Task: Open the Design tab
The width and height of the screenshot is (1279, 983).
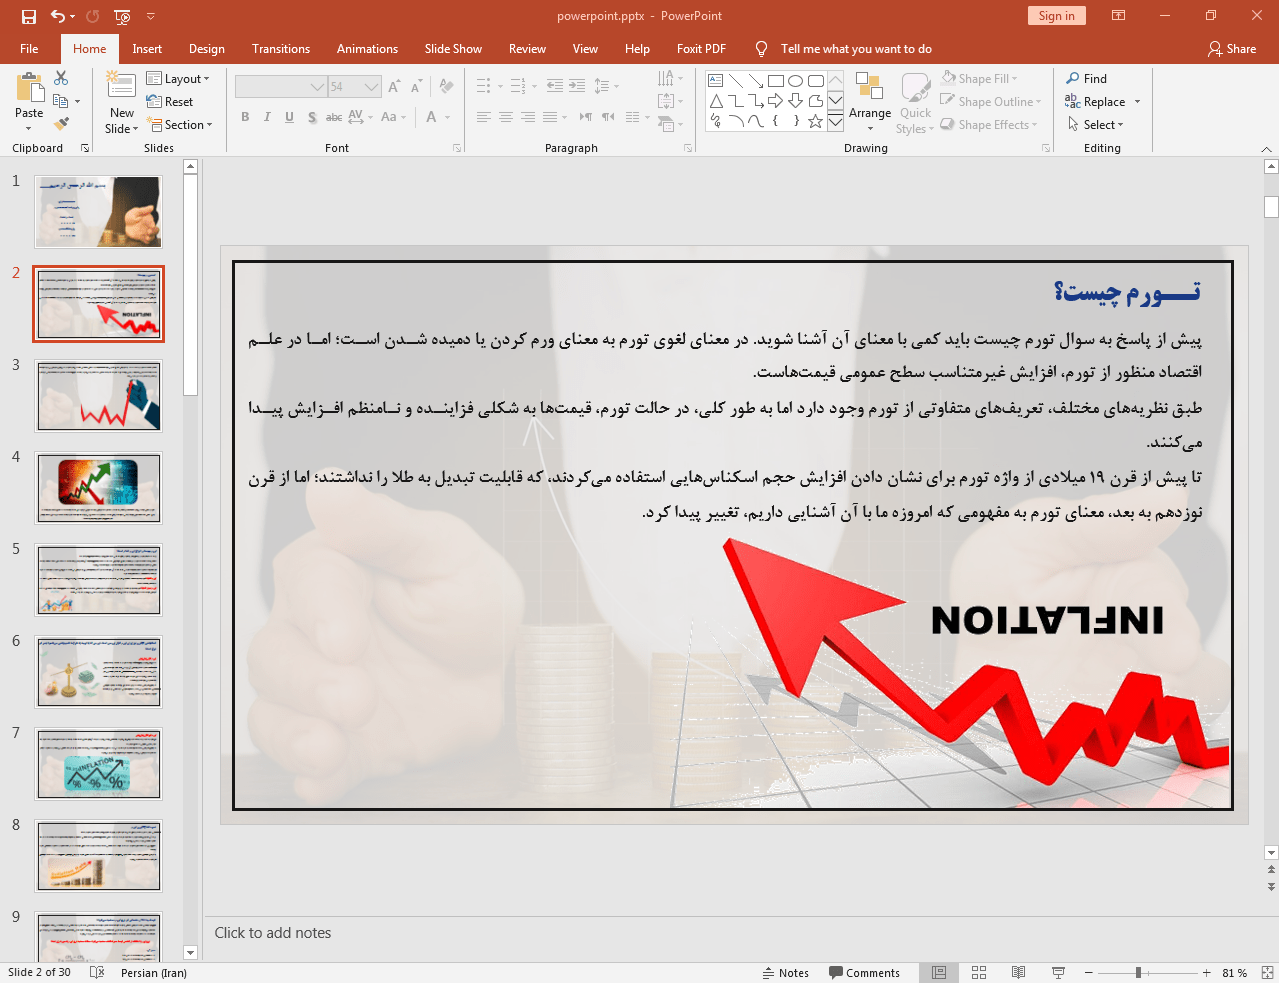Action: tap(207, 49)
